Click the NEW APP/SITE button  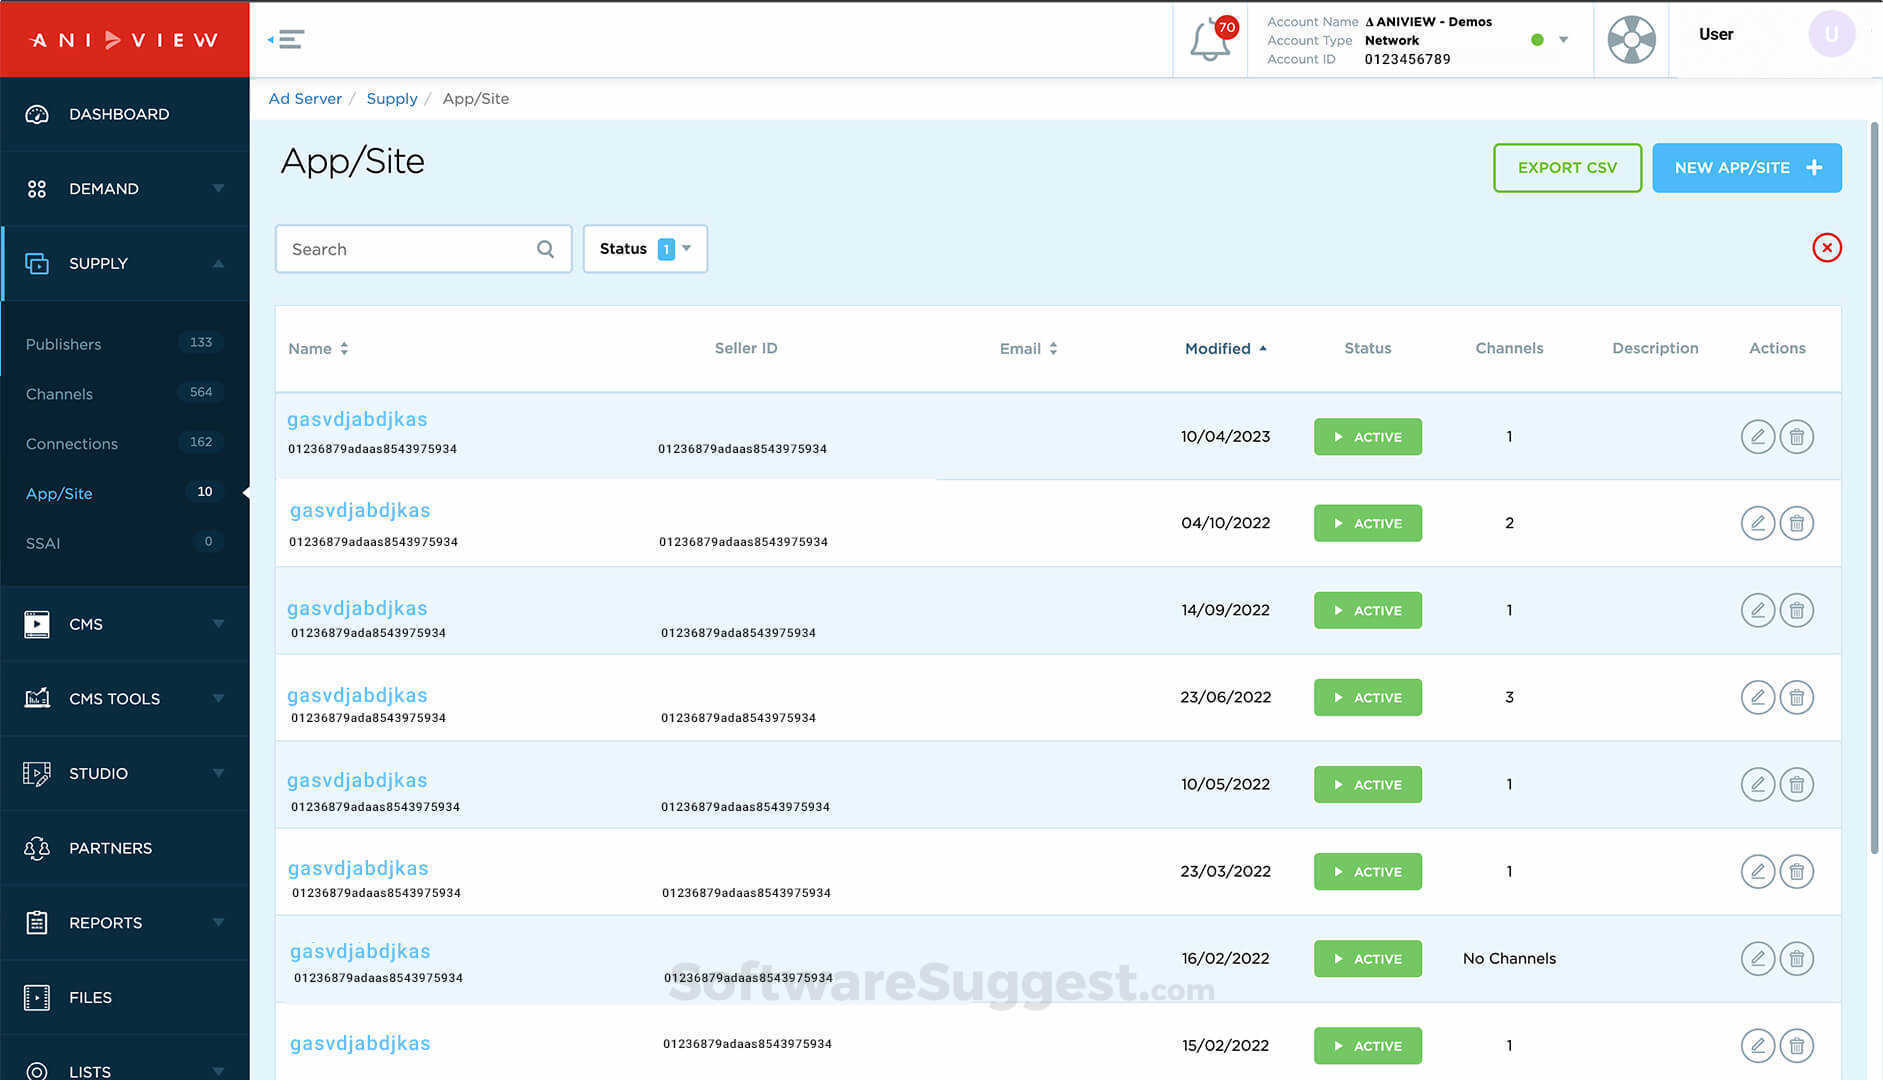(x=1746, y=168)
